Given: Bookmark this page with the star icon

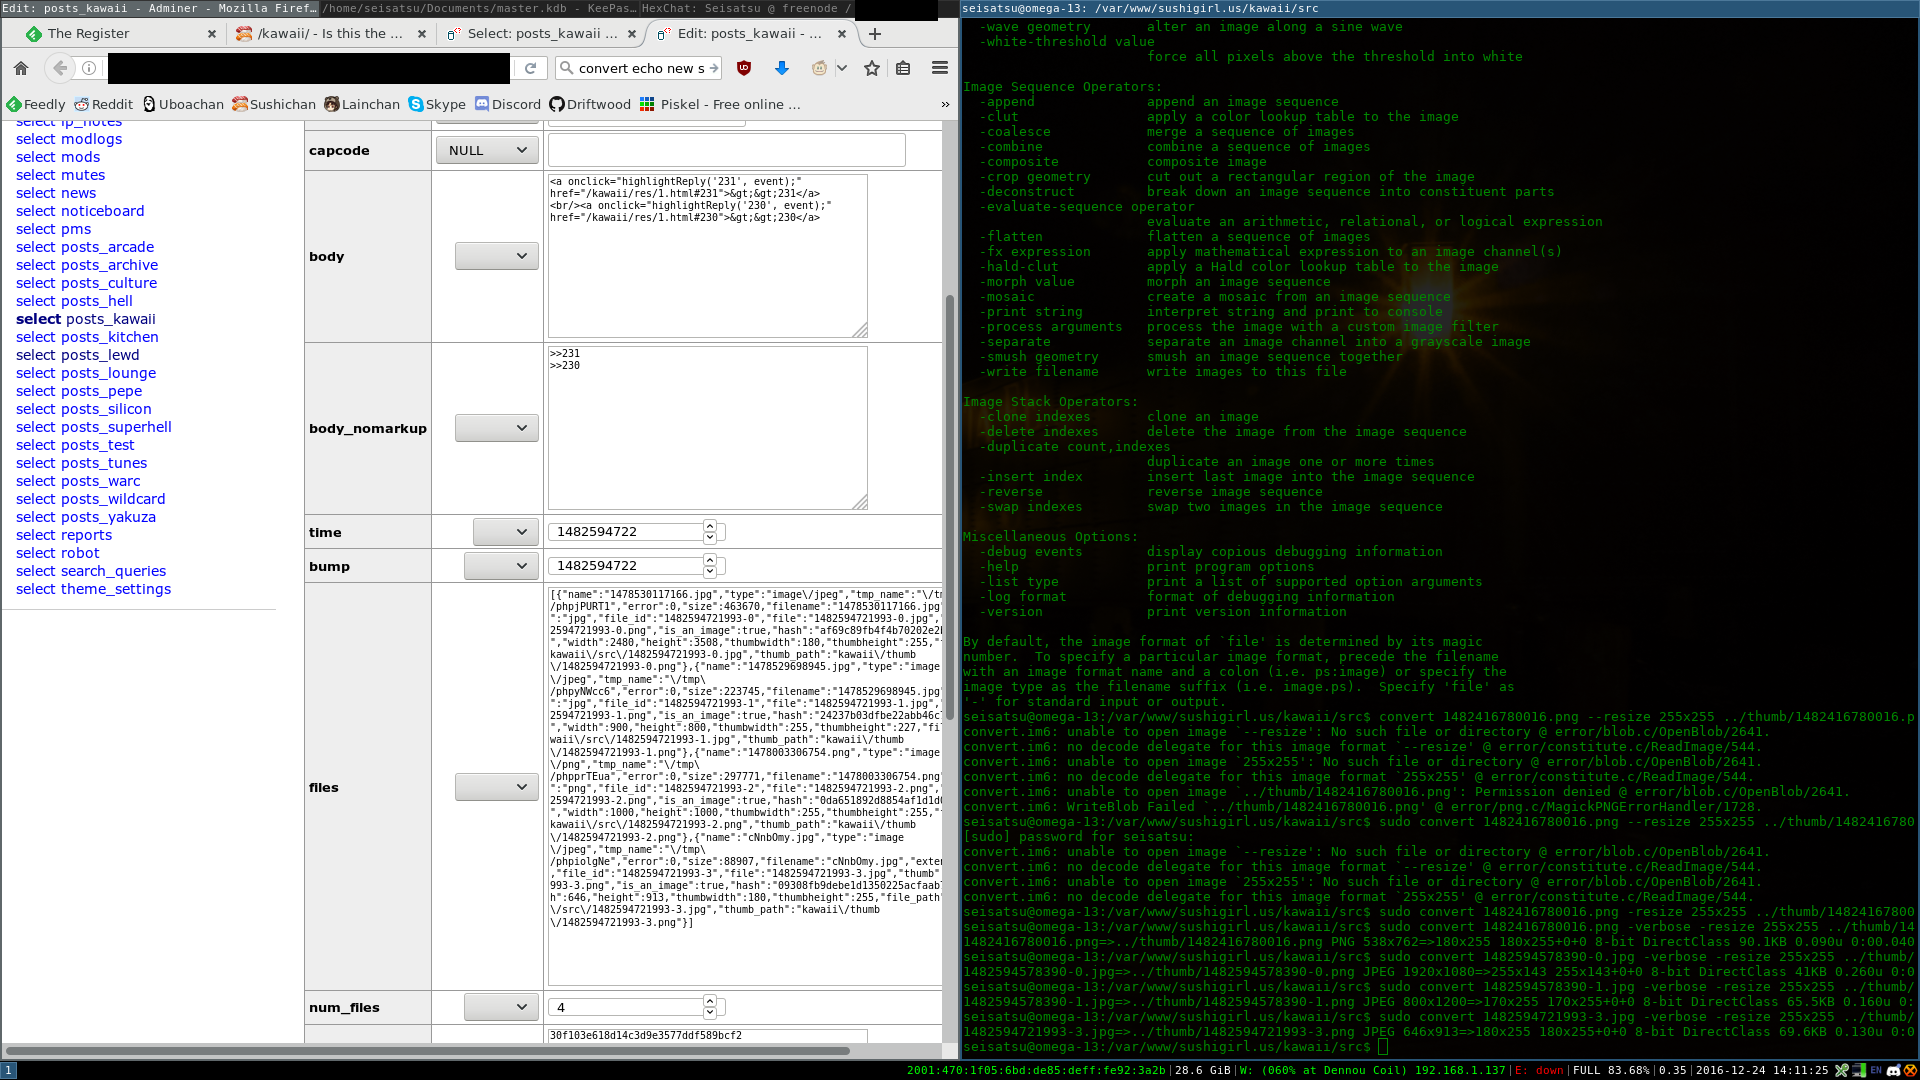Looking at the screenshot, I should 872,68.
